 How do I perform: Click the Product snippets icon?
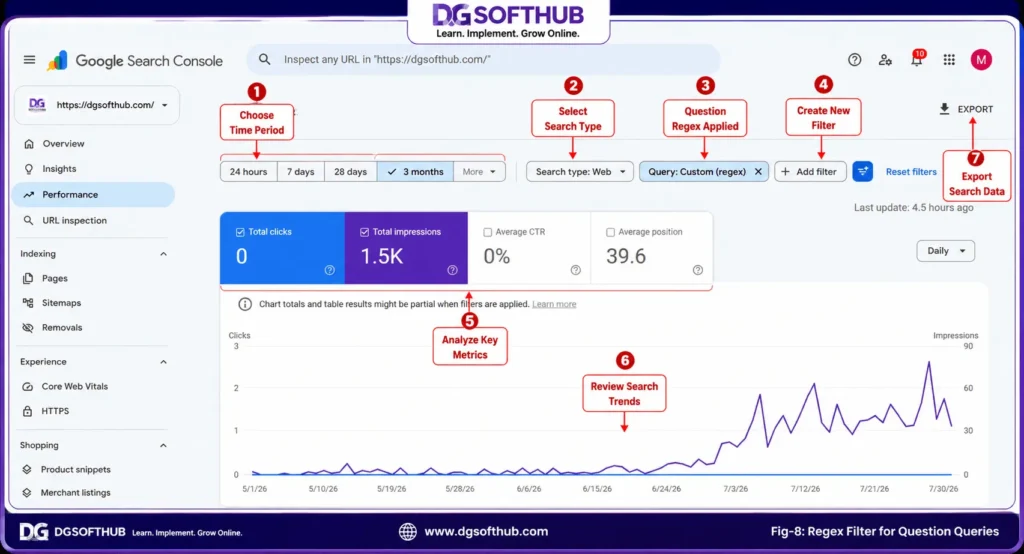click(27, 470)
